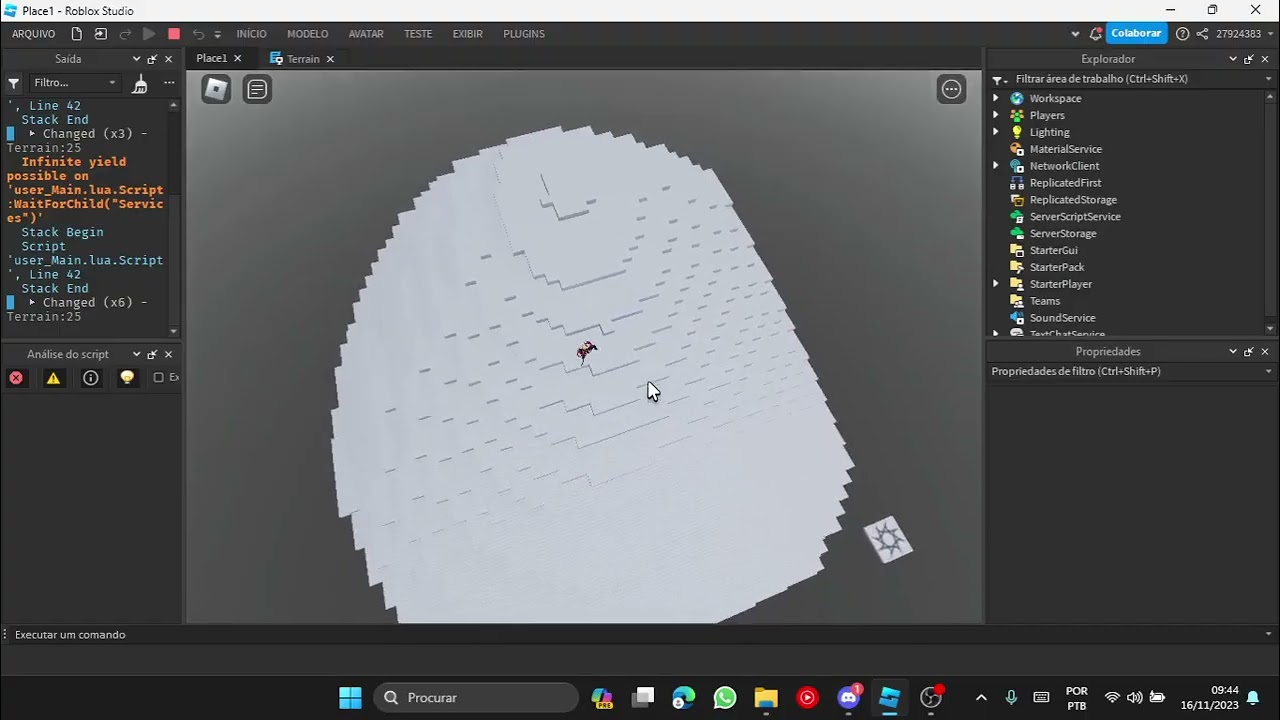The image size is (1280, 720).
Task: Open the output Filtro dropdown
Action: click(x=75, y=83)
